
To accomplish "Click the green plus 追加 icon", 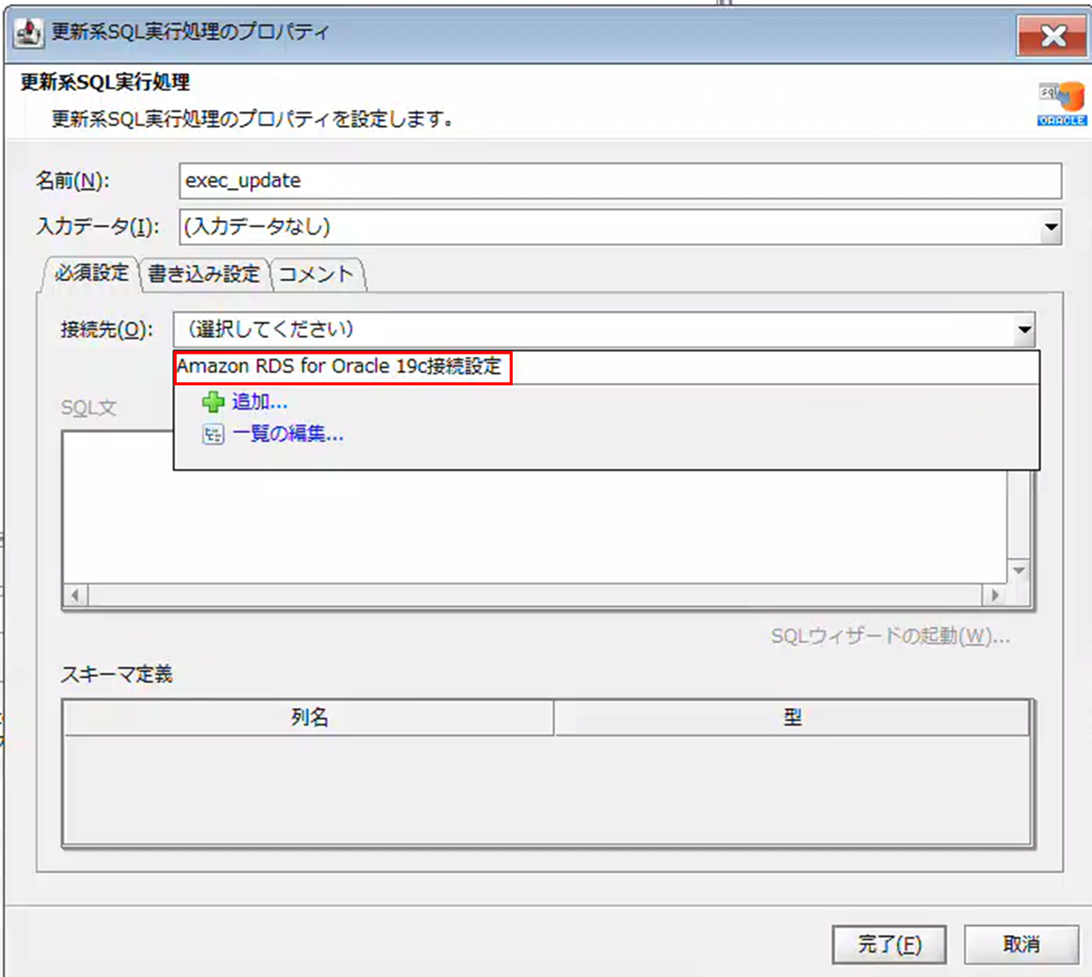I will (x=212, y=402).
